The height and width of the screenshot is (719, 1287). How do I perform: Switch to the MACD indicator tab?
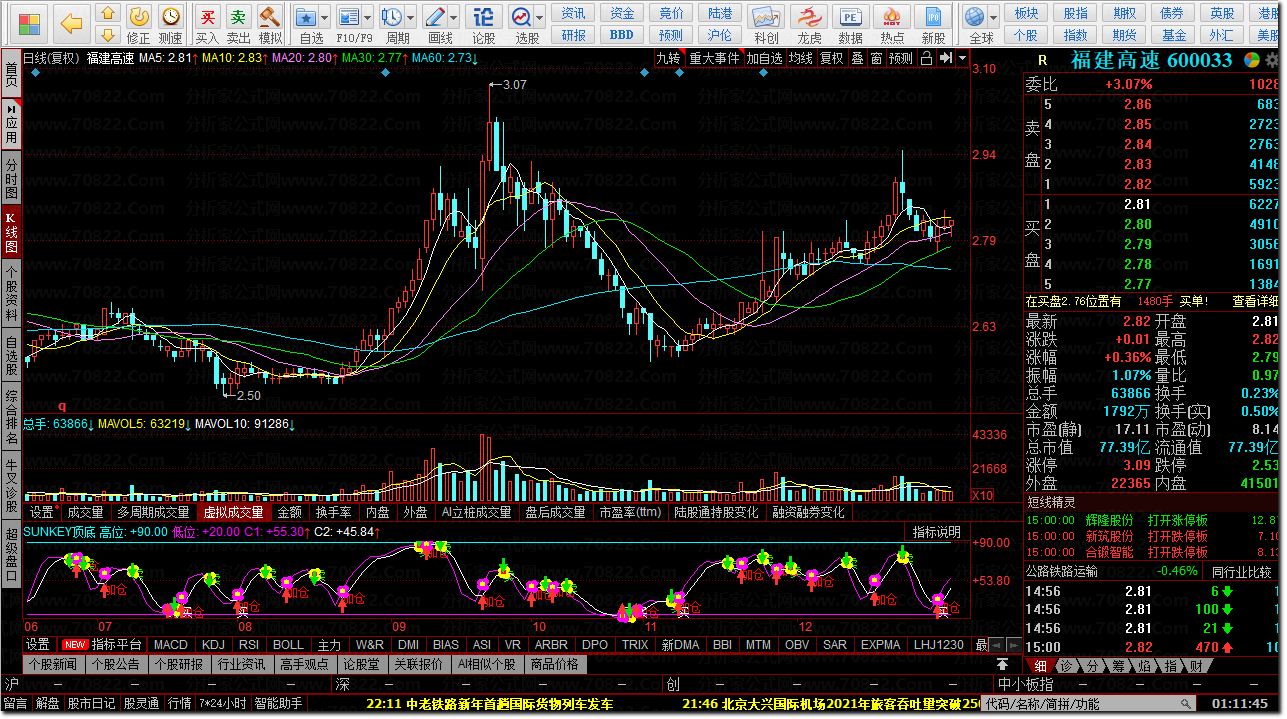tap(170, 645)
